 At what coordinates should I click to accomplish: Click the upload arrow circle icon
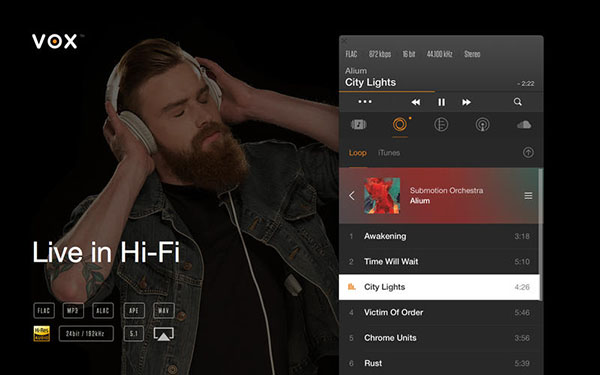click(x=528, y=152)
